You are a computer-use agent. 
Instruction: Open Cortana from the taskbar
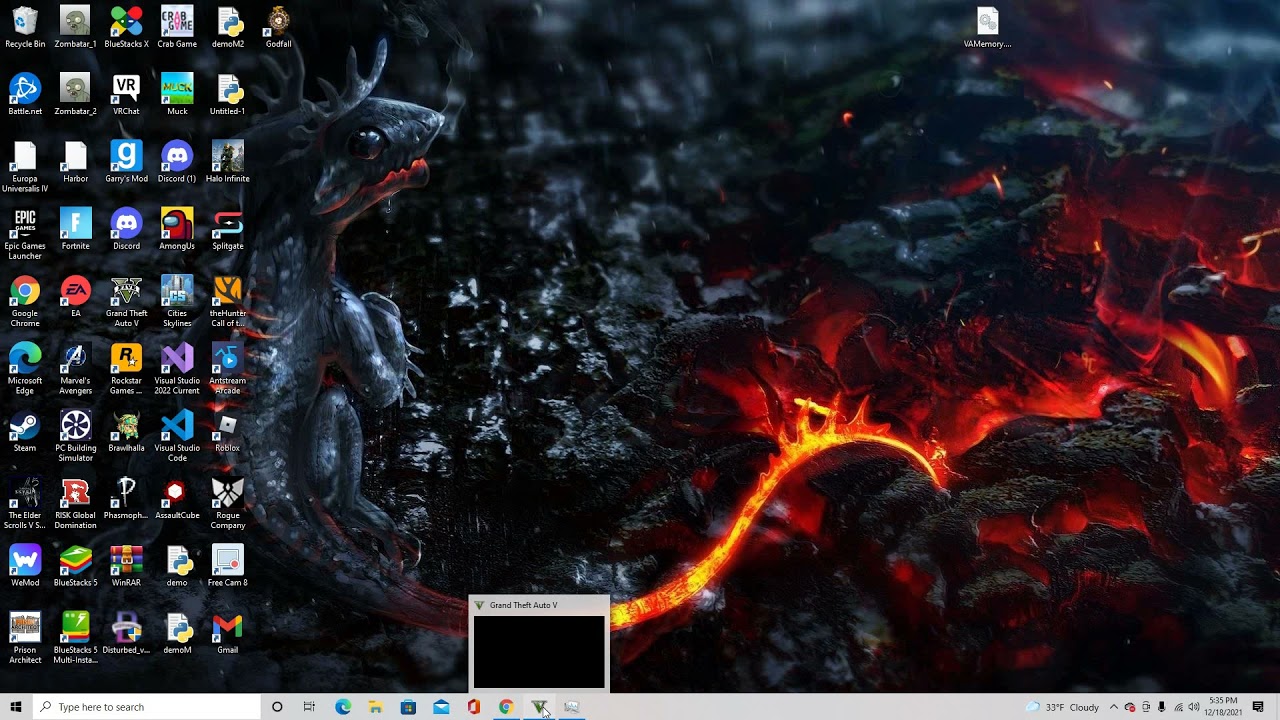[277, 707]
